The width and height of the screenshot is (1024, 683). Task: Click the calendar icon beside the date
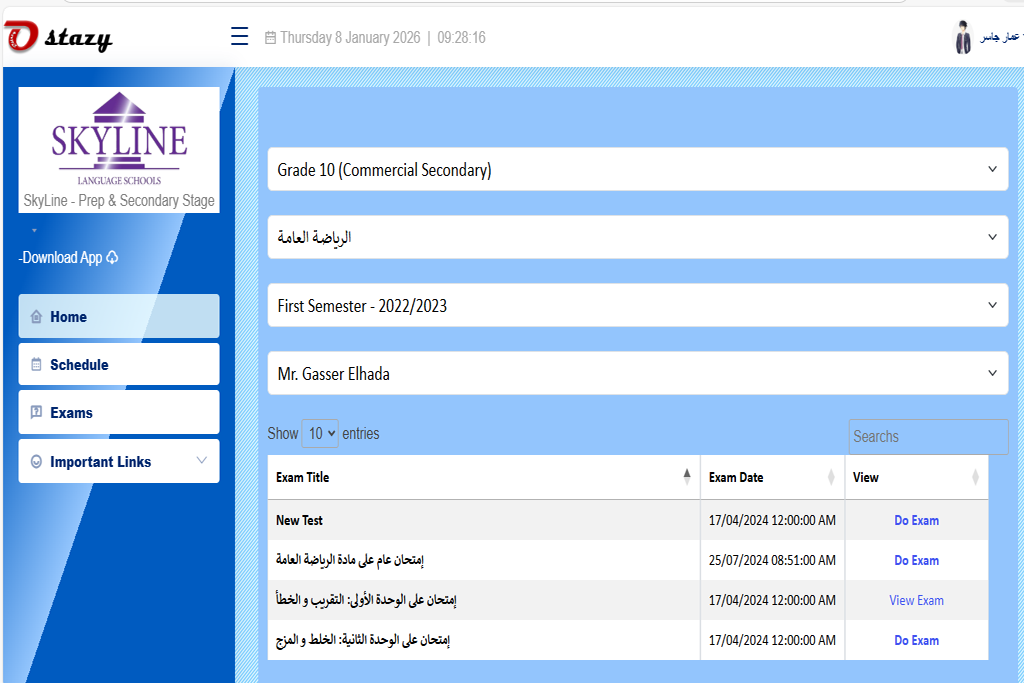[x=270, y=38]
